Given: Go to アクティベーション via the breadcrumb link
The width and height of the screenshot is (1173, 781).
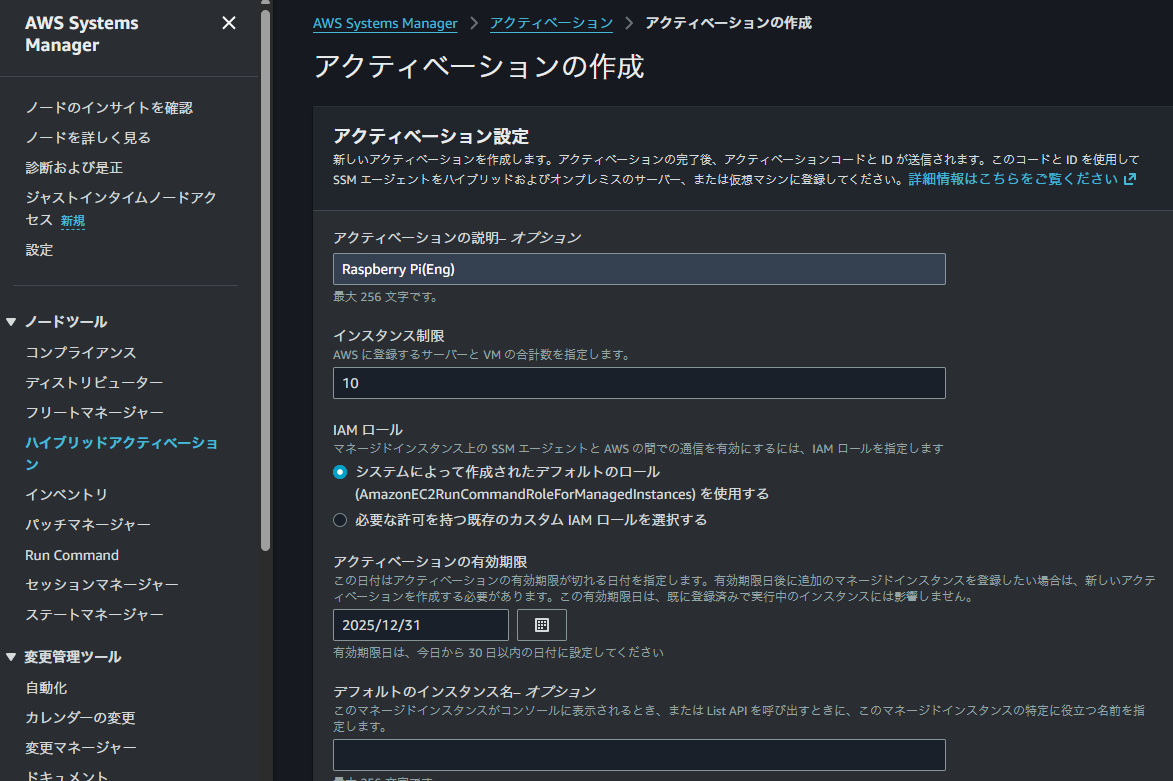Looking at the screenshot, I should click(x=551, y=22).
